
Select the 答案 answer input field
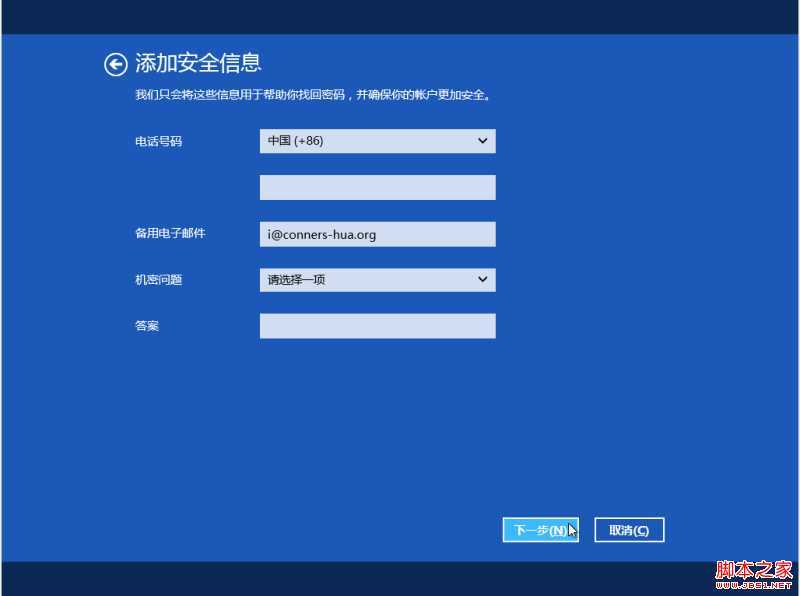point(377,325)
